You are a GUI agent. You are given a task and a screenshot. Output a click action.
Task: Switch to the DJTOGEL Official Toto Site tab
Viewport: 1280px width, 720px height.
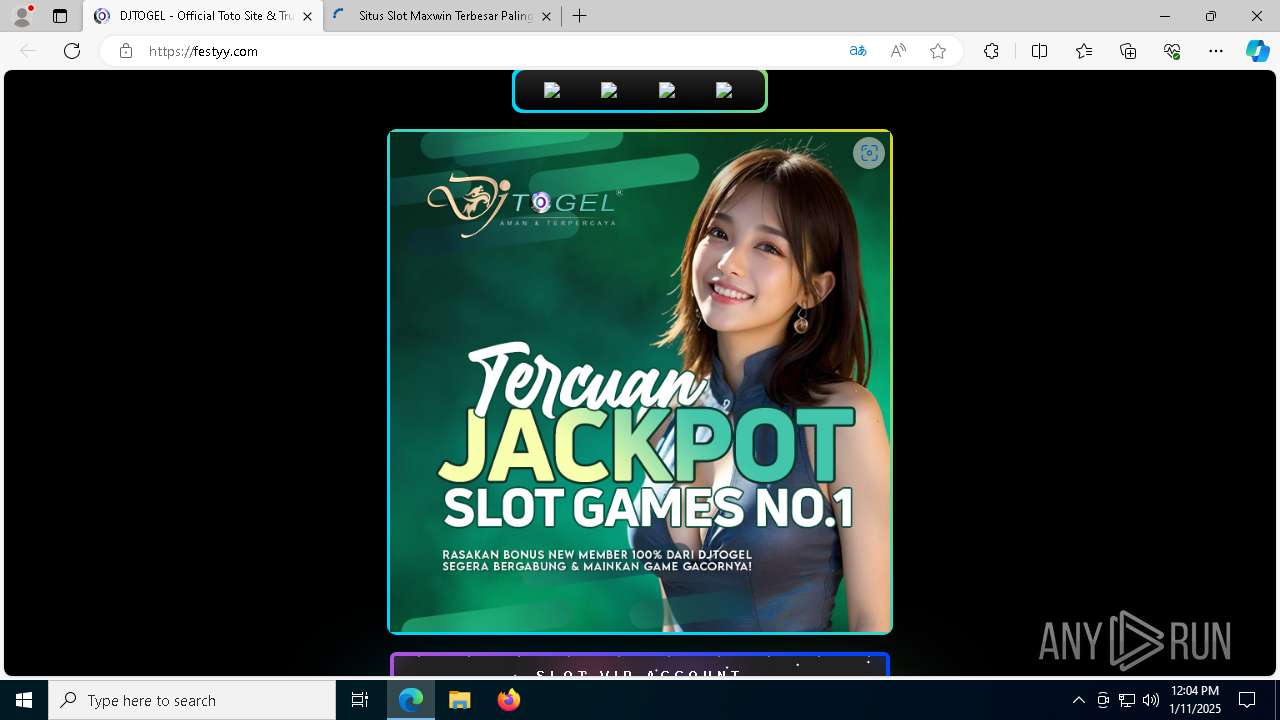point(204,16)
